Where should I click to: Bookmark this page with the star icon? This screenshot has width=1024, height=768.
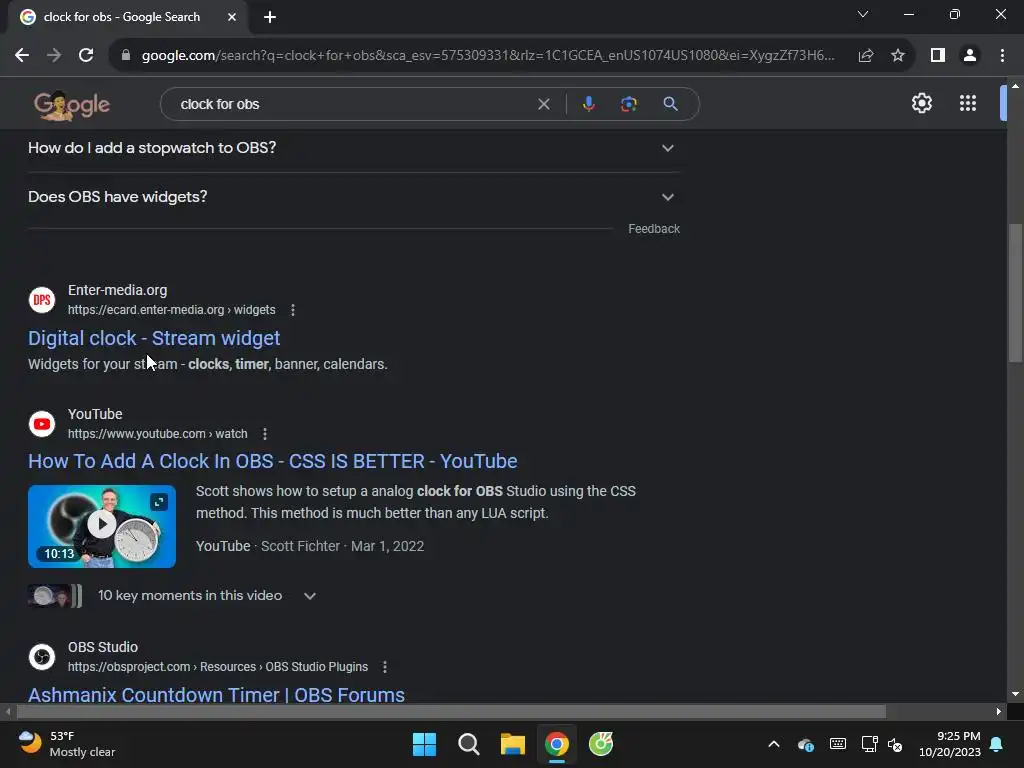[x=898, y=56]
